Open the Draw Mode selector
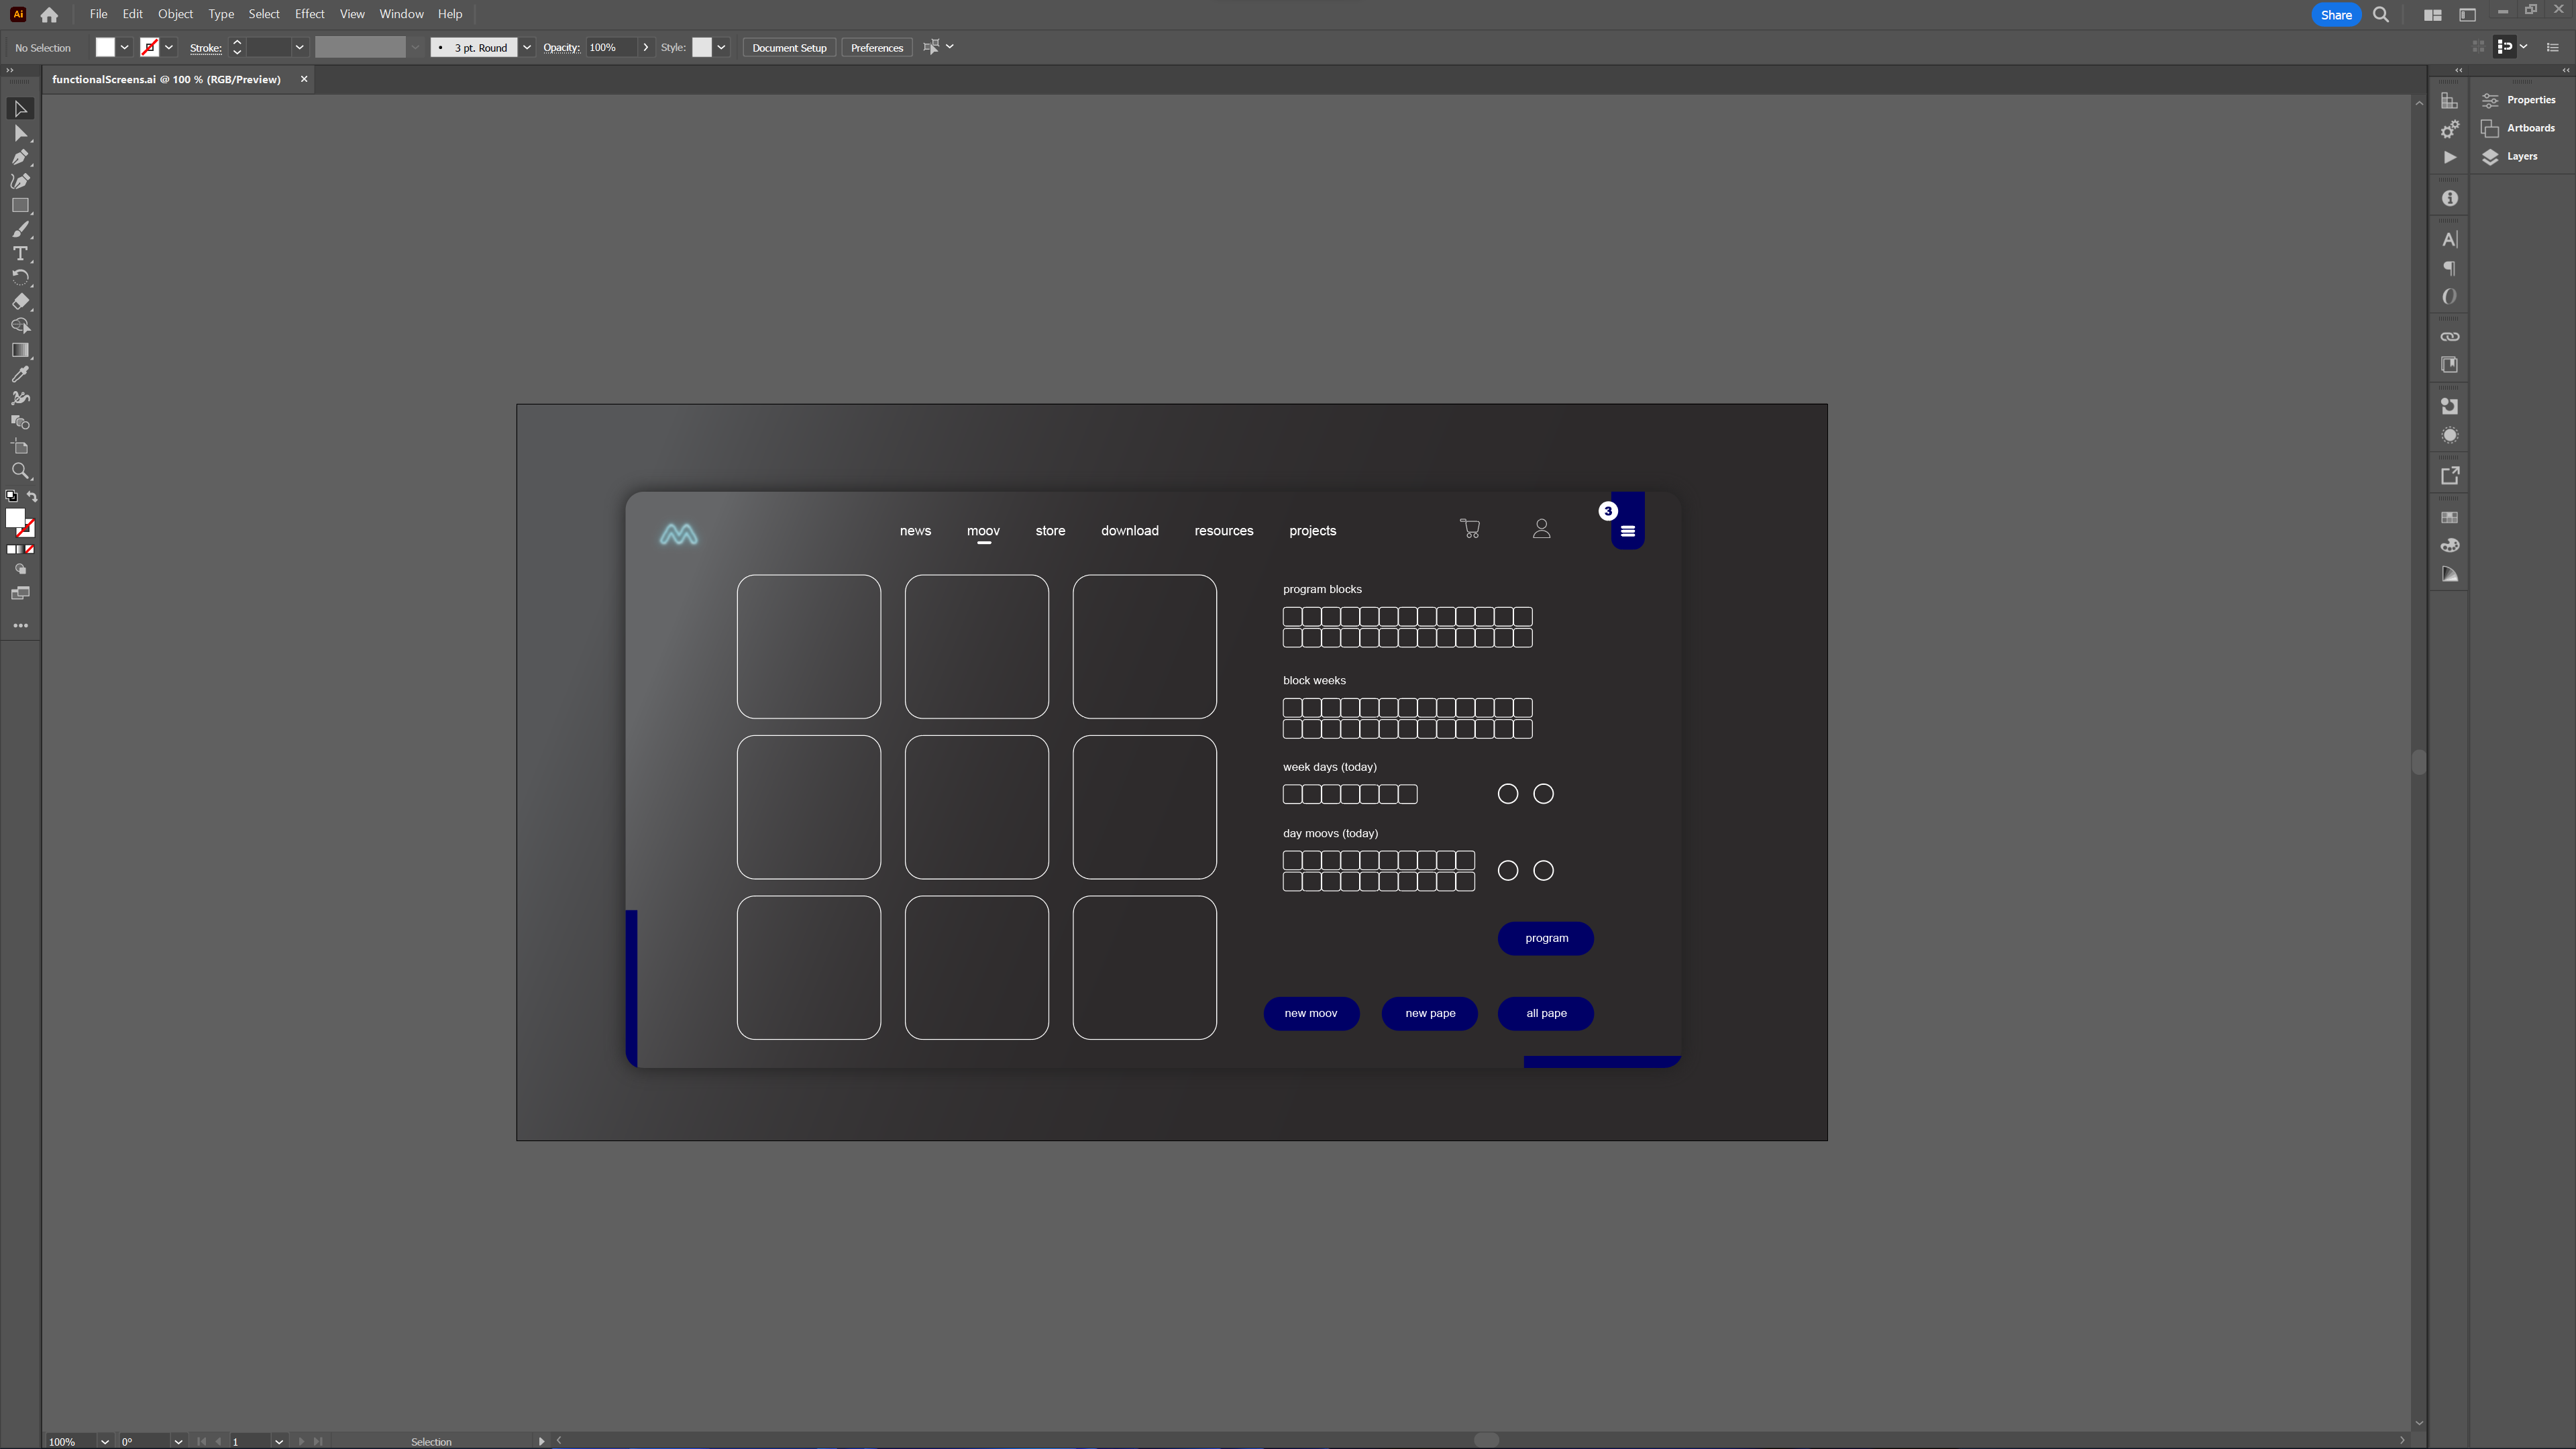This screenshot has width=2576, height=1449. tap(20, 569)
